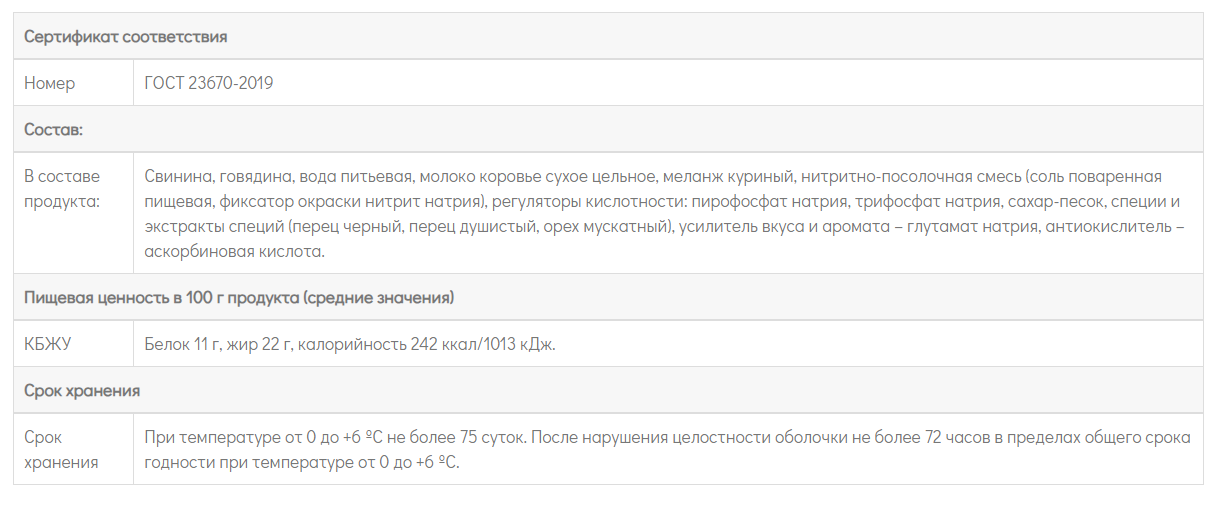Click the bold "Срок хранения" section header
The width and height of the screenshot is (1213, 505).
pos(82,390)
